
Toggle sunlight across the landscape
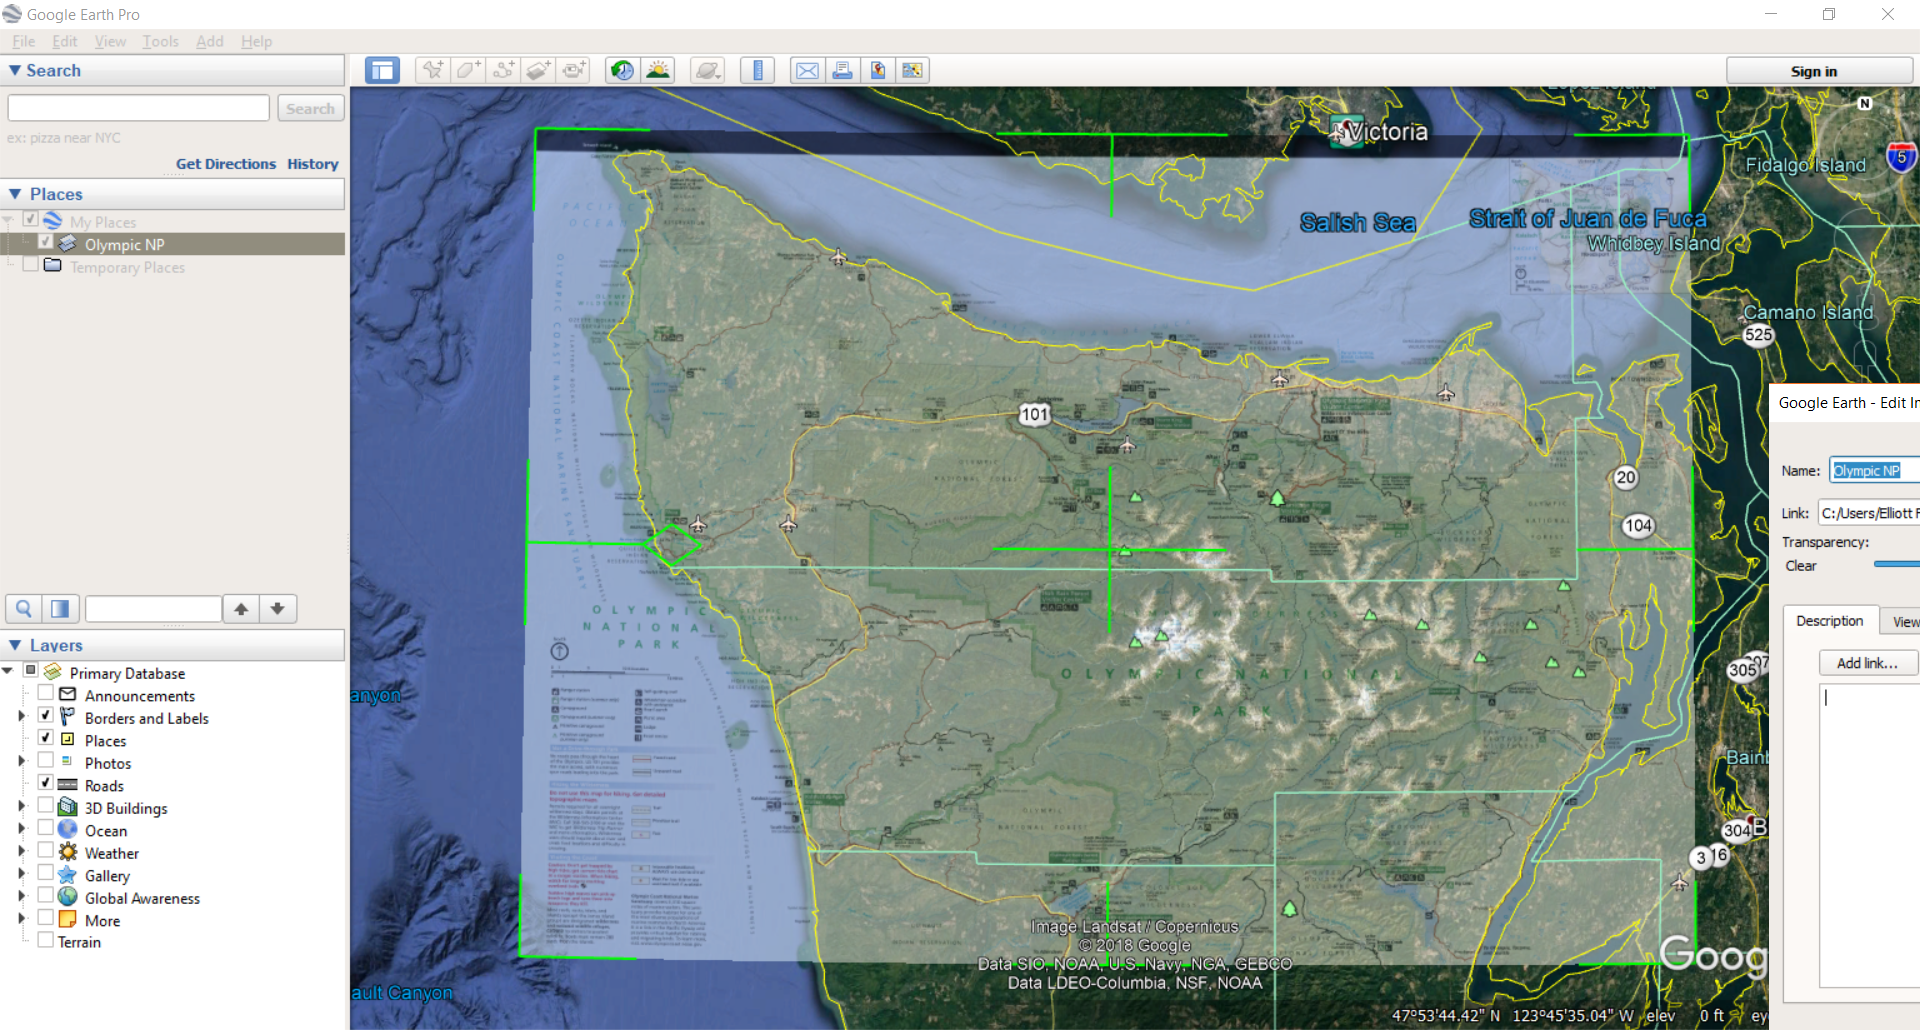[x=658, y=70]
